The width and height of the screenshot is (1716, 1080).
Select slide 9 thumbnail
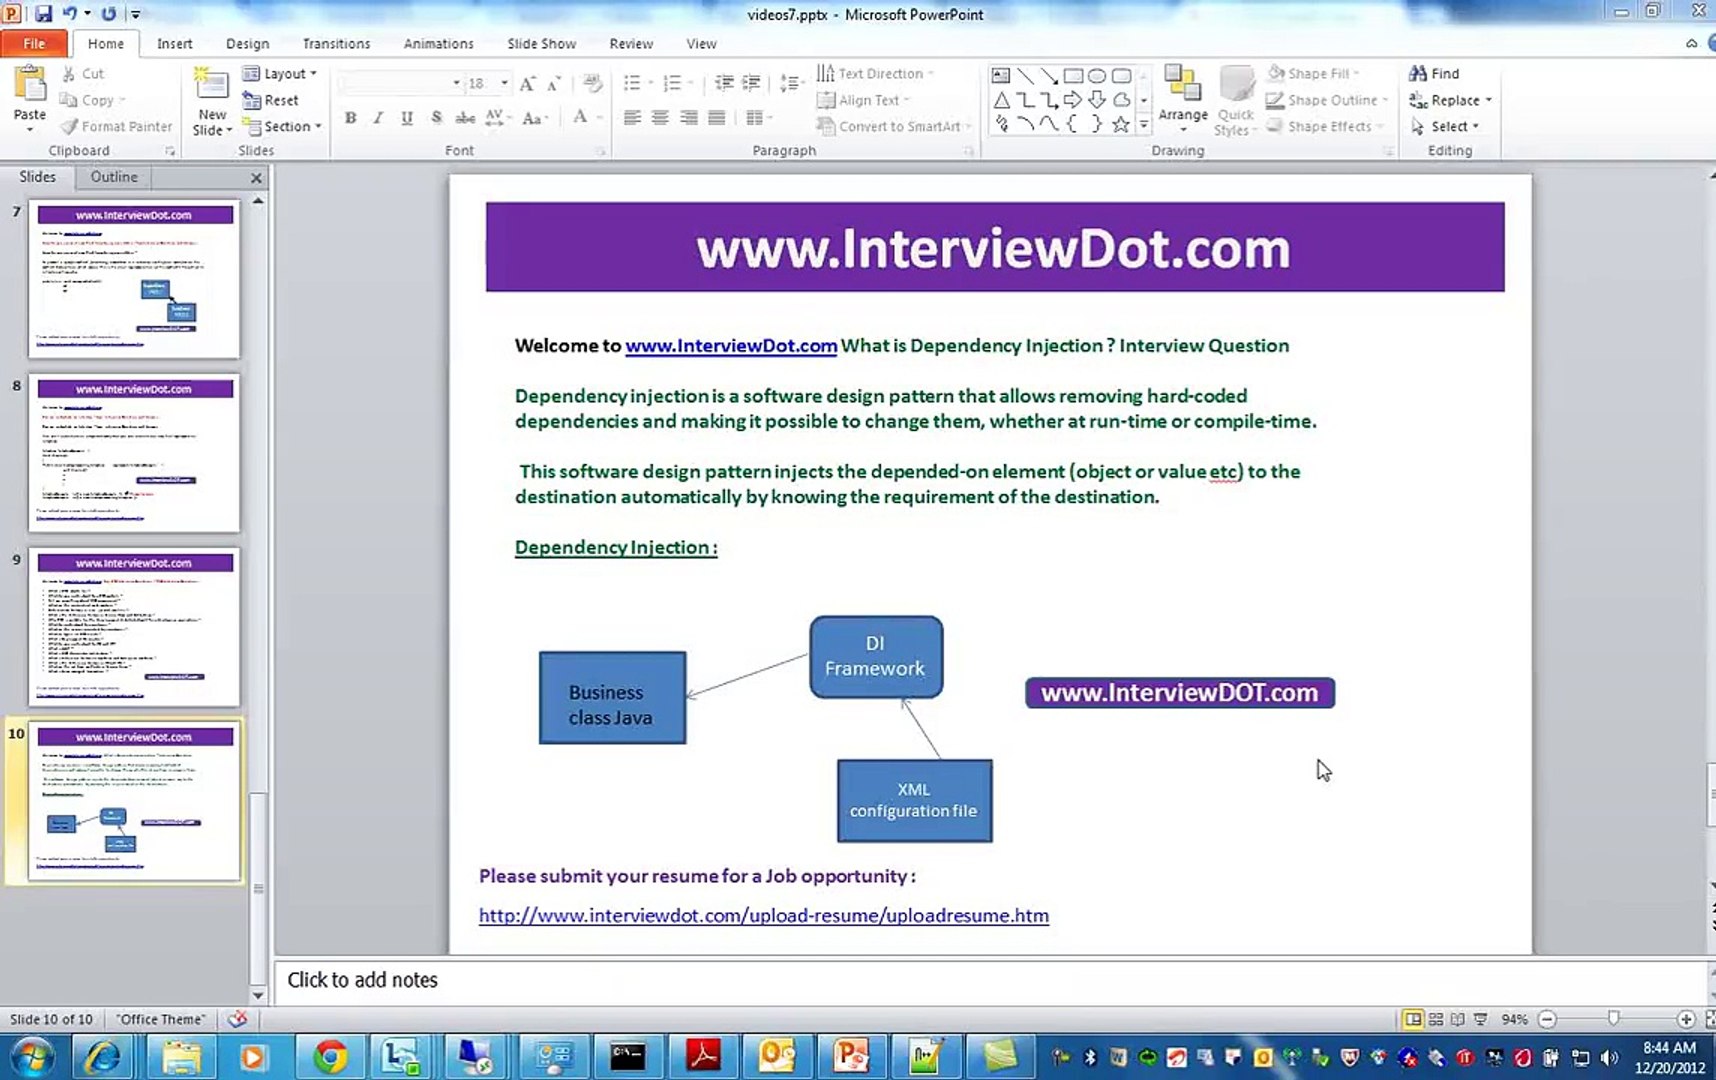134,627
